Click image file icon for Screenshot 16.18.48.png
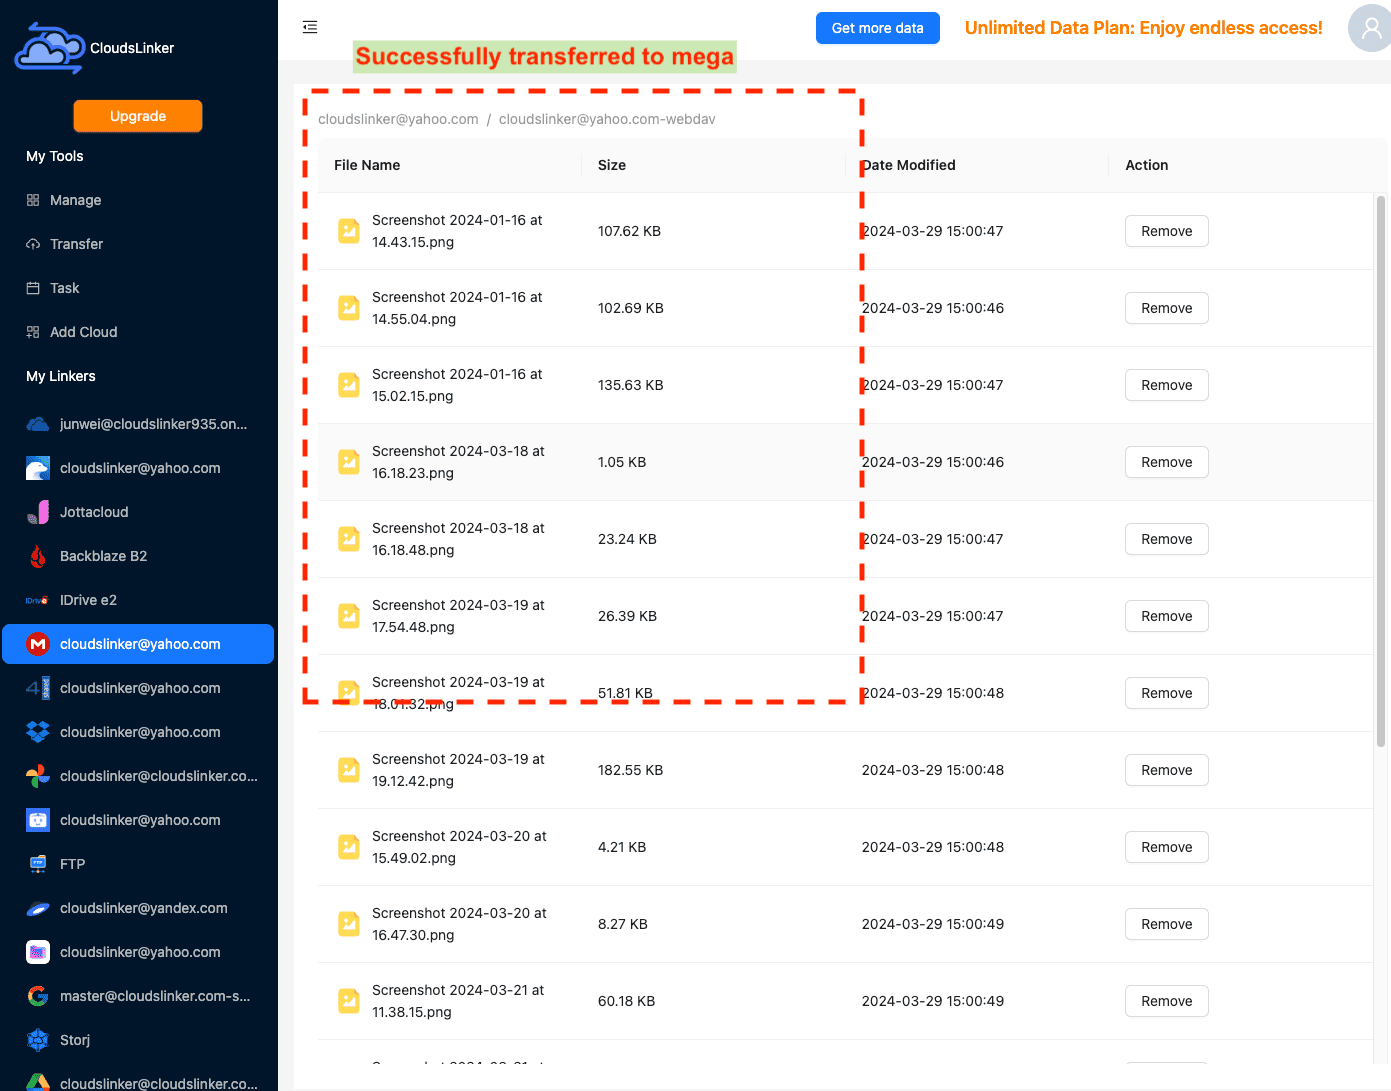This screenshot has height=1091, width=1391. click(x=349, y=539)
